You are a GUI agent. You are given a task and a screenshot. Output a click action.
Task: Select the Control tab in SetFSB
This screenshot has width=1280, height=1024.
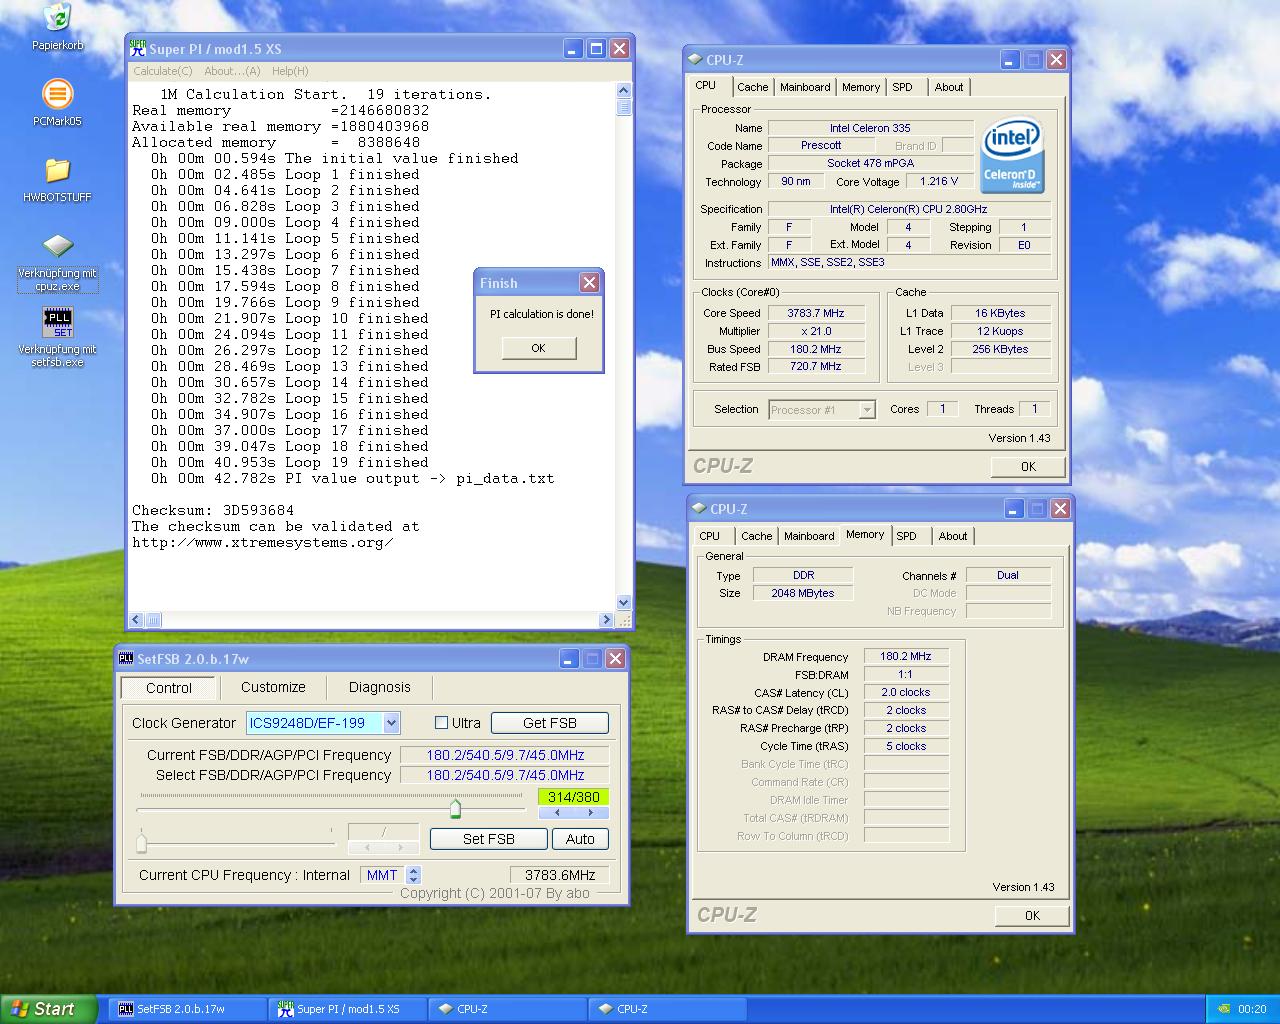point(168,688)
